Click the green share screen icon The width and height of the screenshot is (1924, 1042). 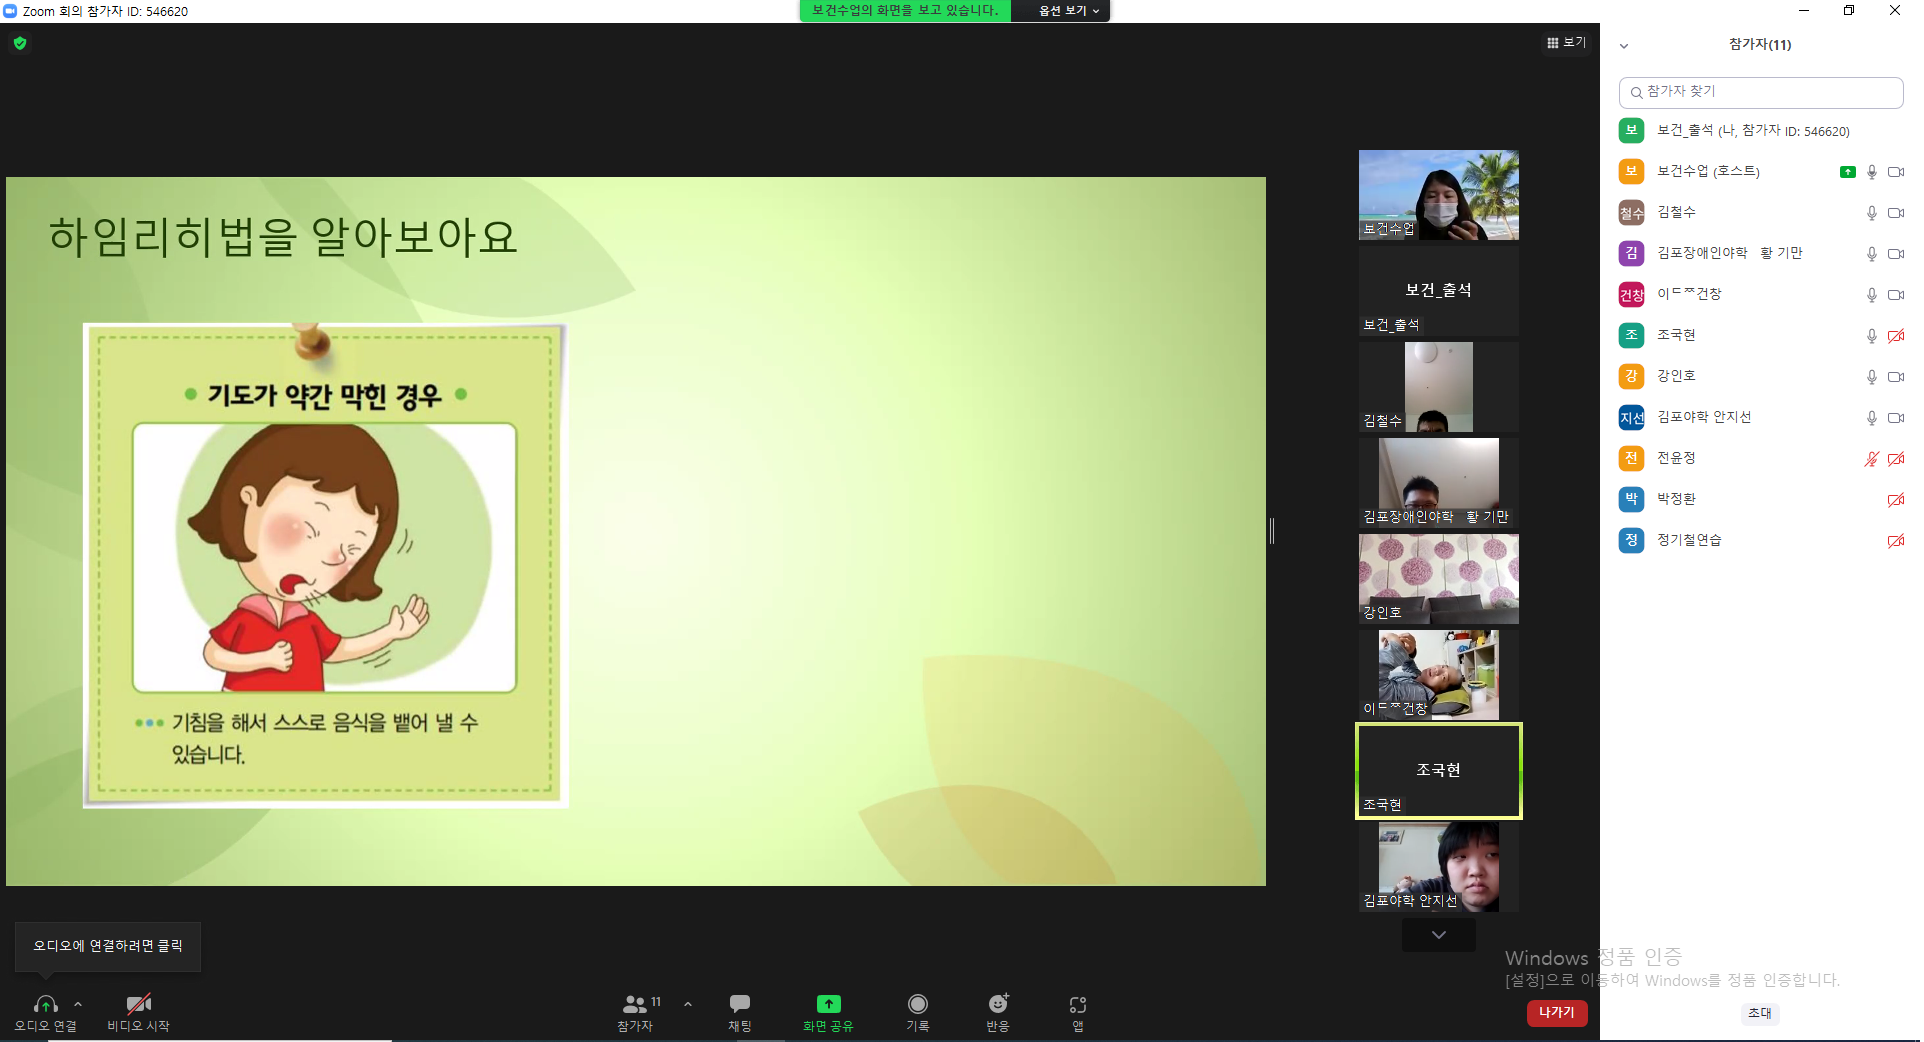(828, 1004)
